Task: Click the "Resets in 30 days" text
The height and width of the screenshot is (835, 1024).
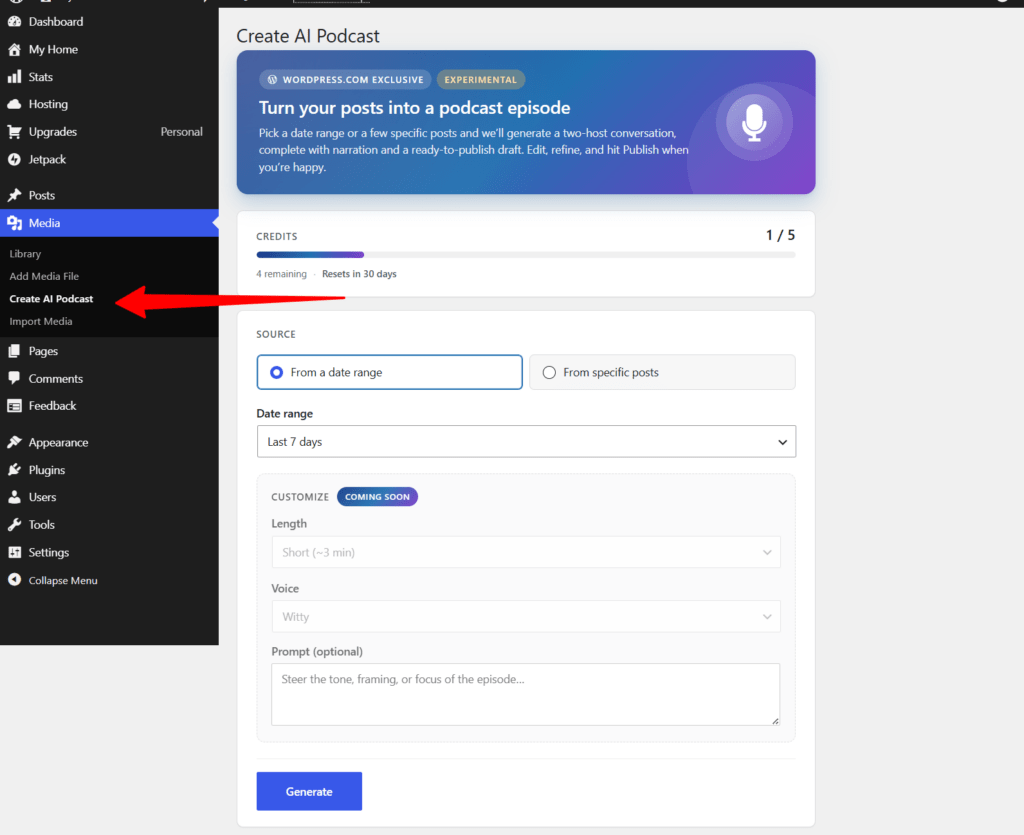Action: 359,274
